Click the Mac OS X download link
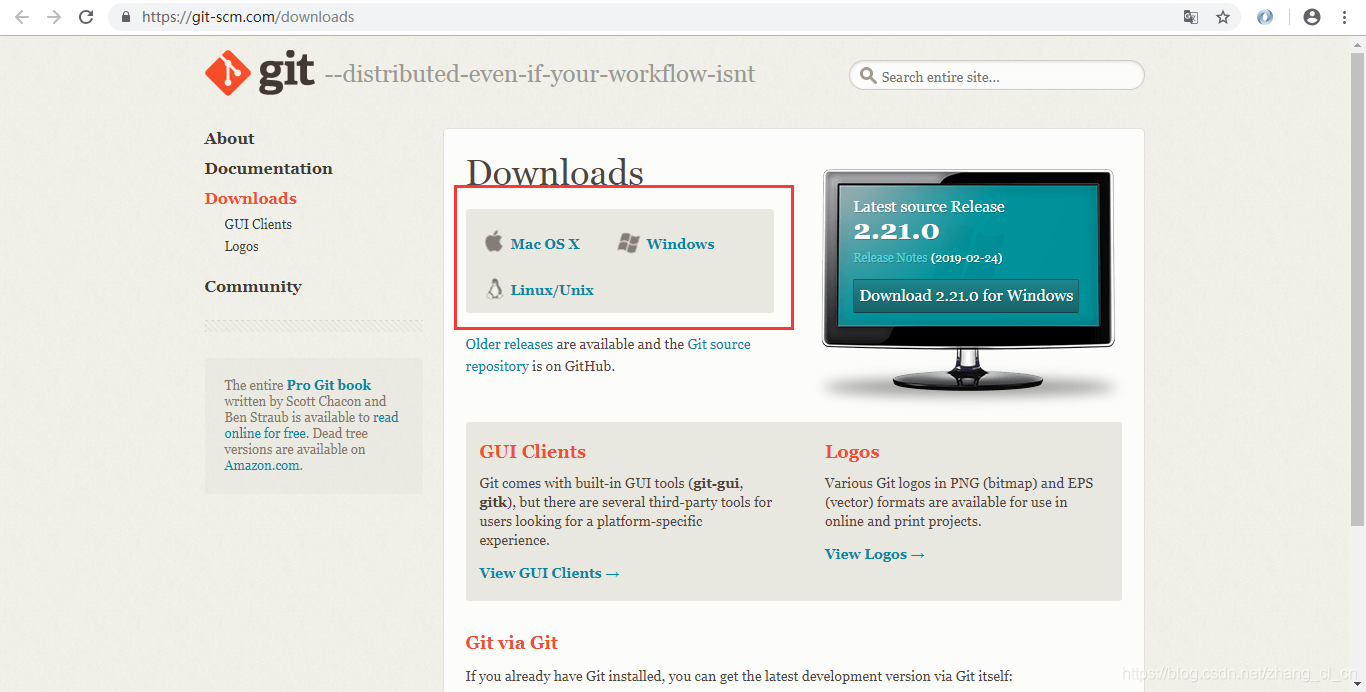 545,244
